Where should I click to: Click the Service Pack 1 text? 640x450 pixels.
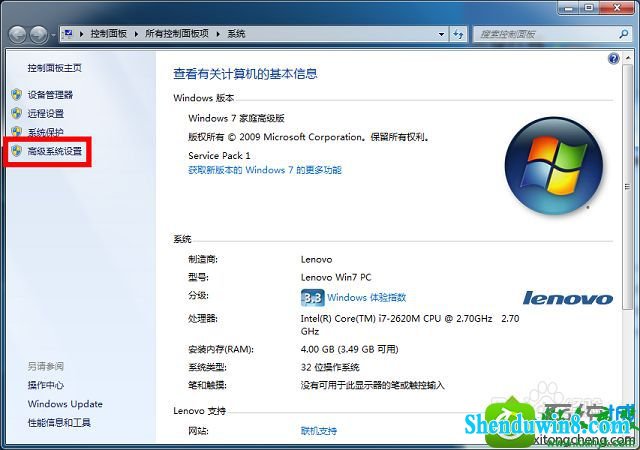point(219,156)
